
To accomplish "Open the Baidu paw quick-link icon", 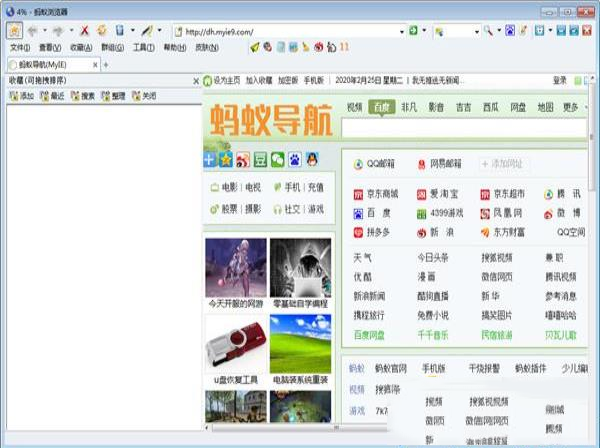I will (295, 160).
